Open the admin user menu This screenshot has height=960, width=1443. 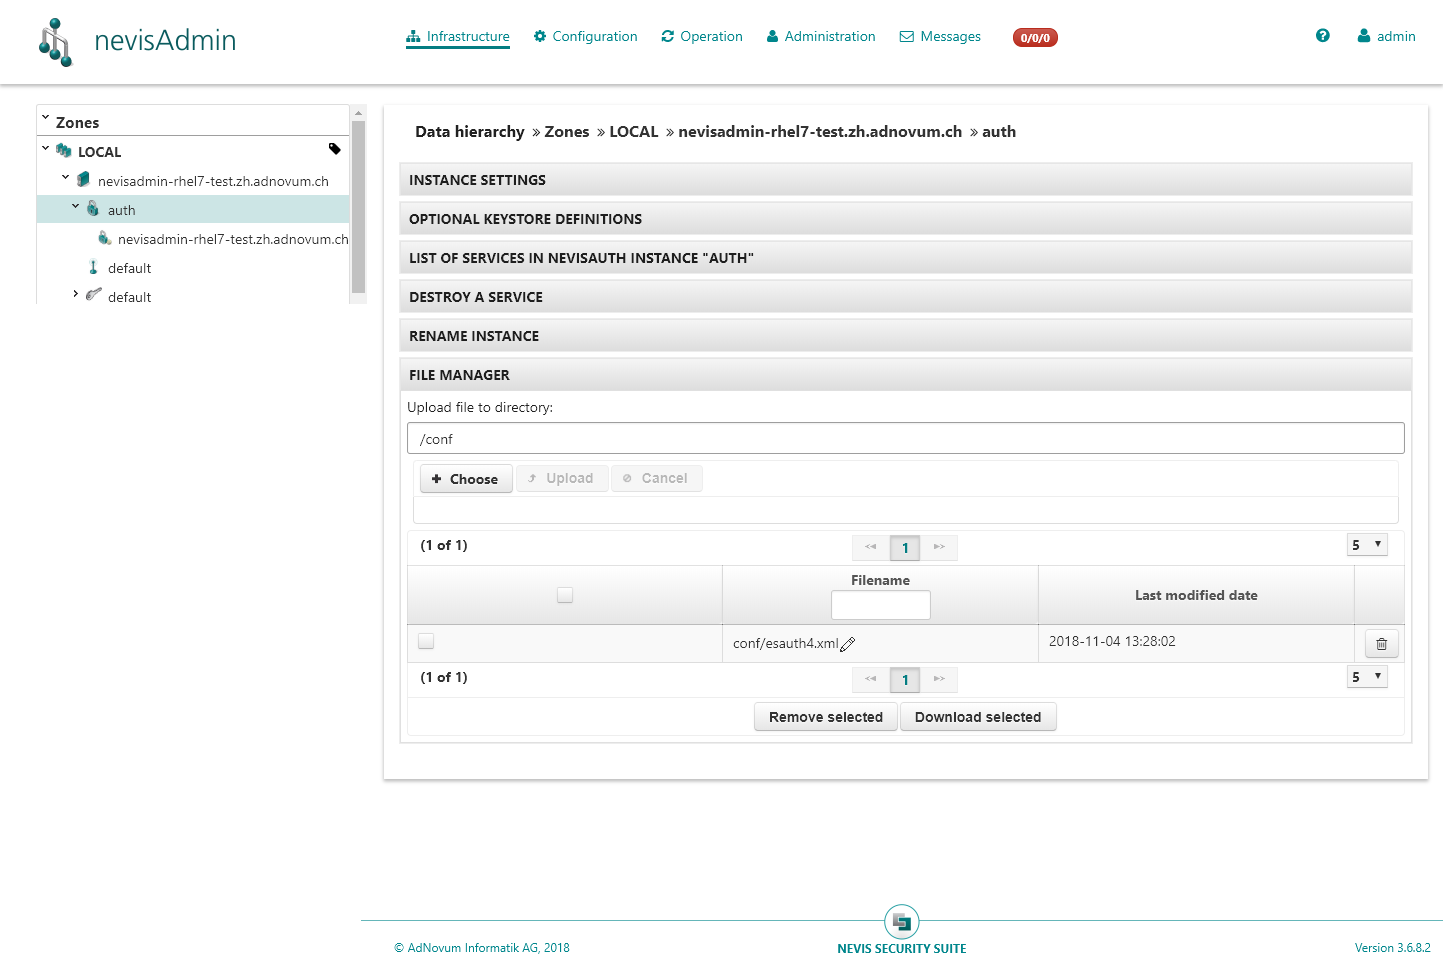(x=1386, y=37)
